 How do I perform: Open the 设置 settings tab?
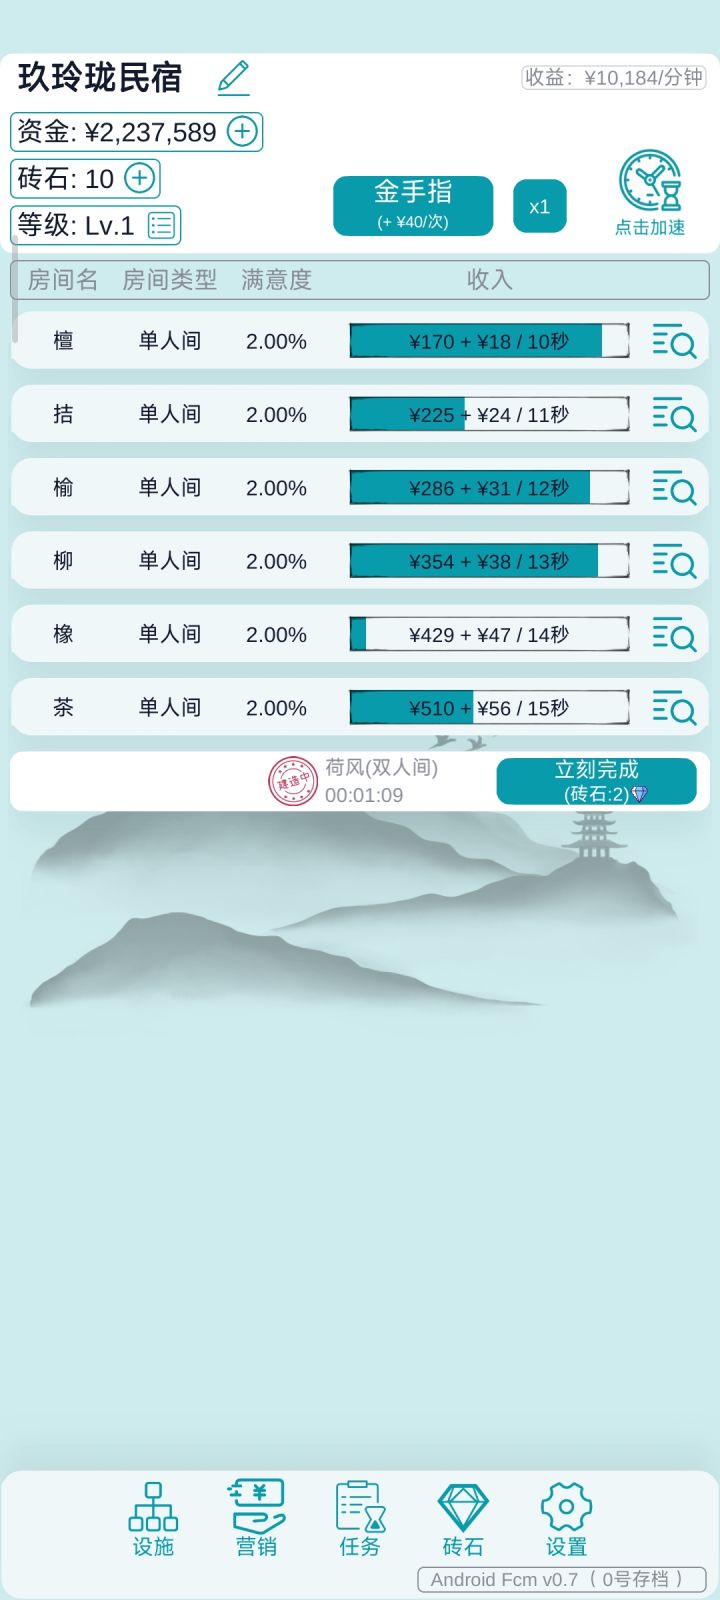566,1520
